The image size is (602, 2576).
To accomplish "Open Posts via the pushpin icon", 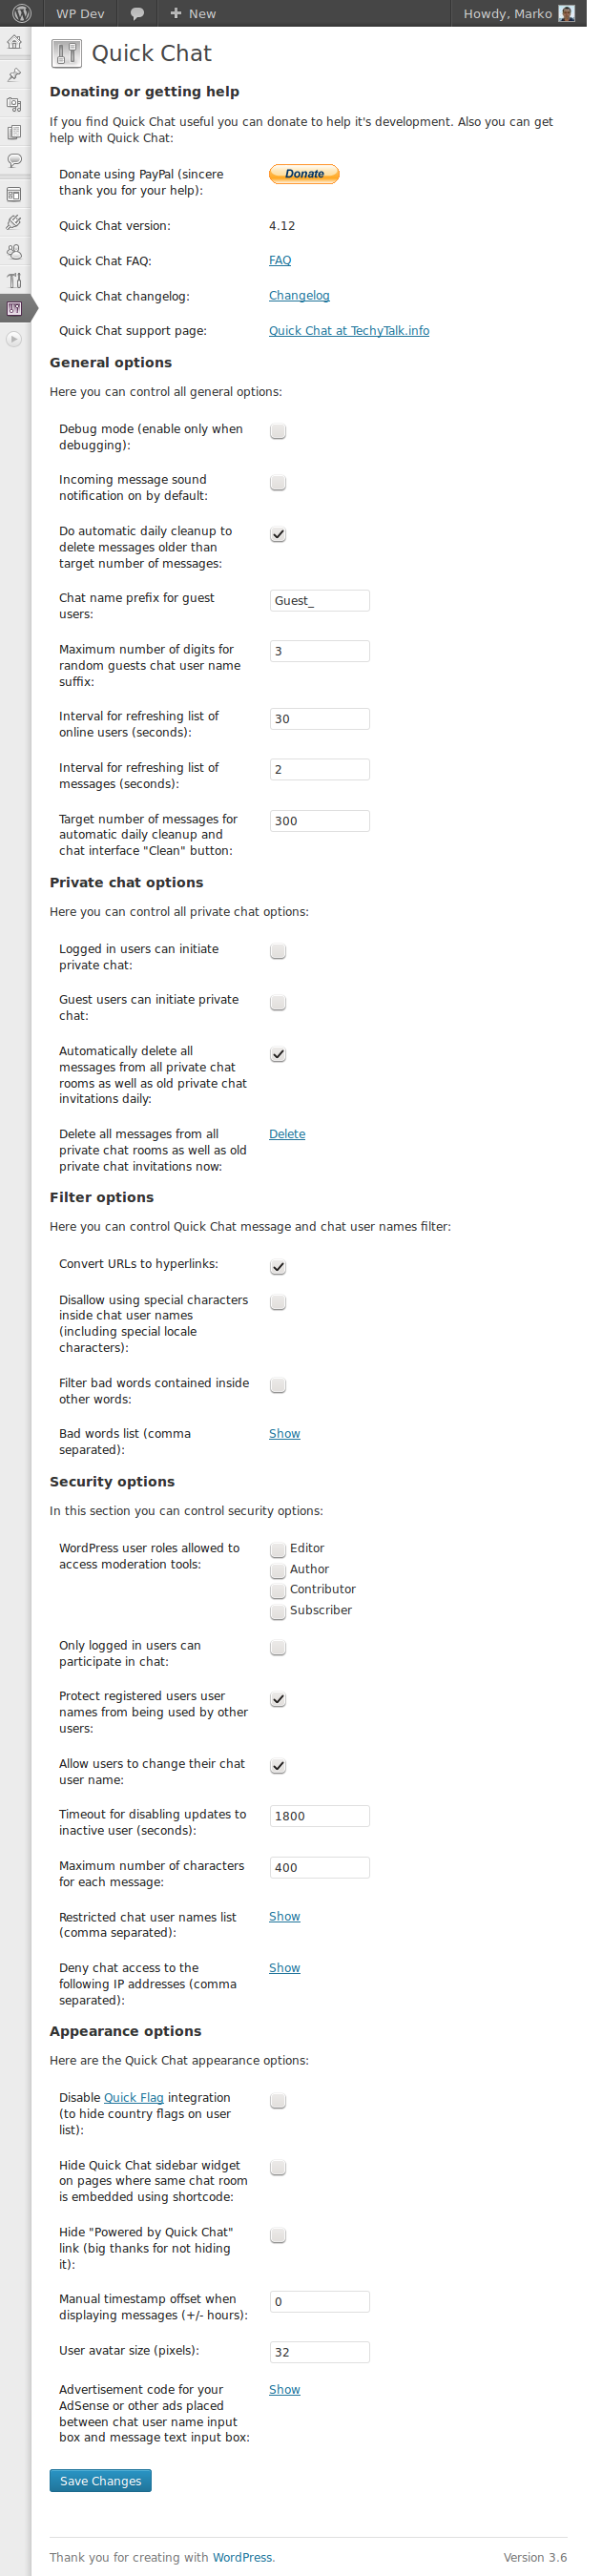I will pos(14,75).
